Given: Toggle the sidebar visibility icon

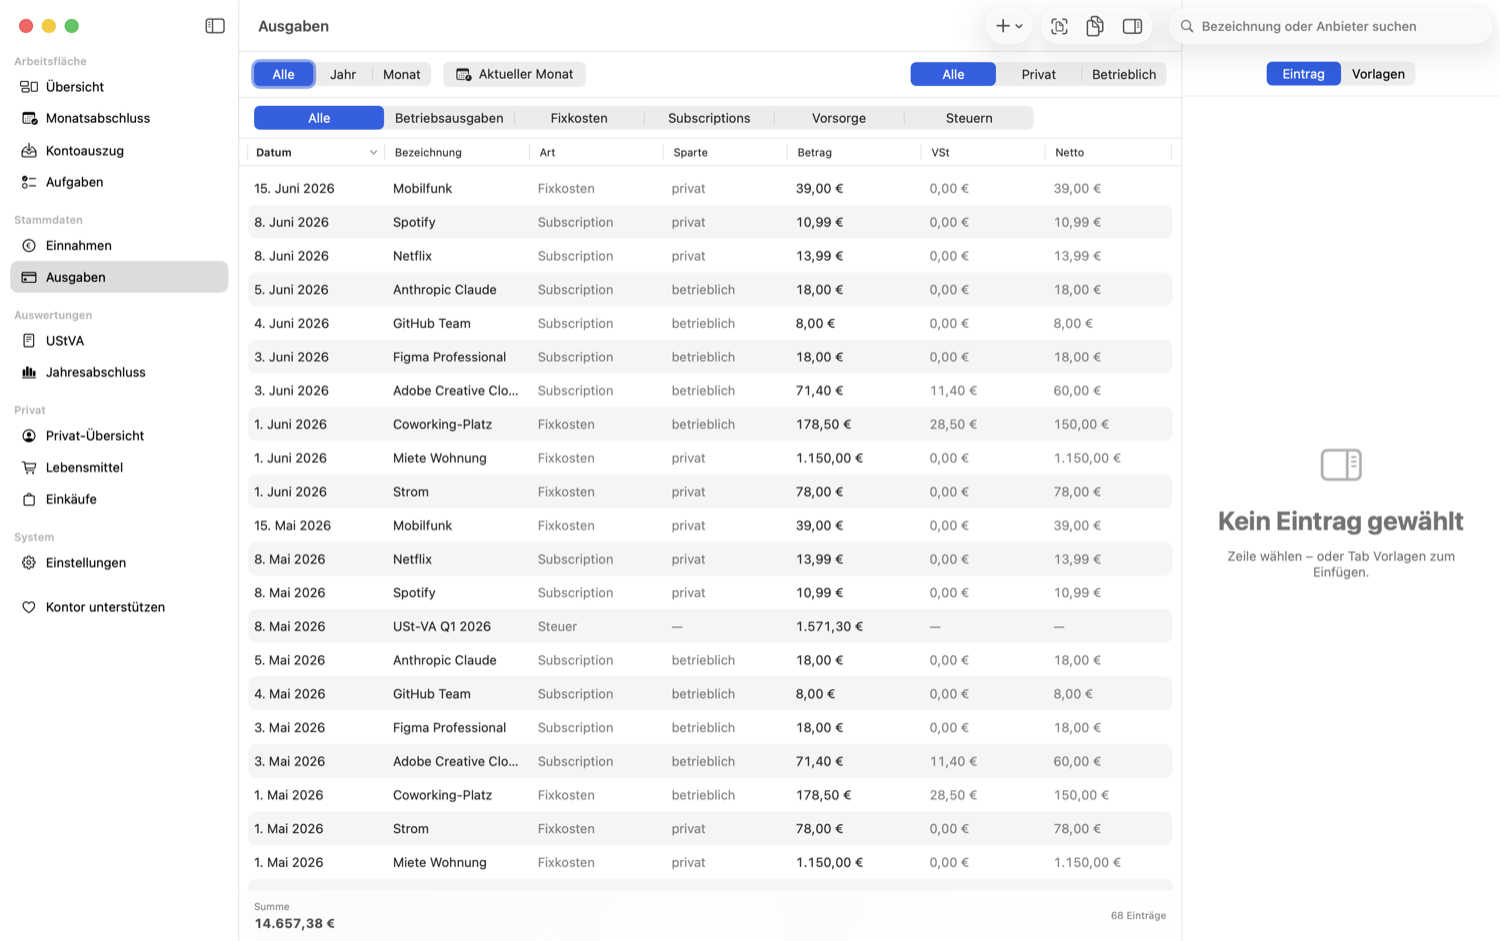Looking at the screenshot, I should pyautogui.click(x=215, y=26).
